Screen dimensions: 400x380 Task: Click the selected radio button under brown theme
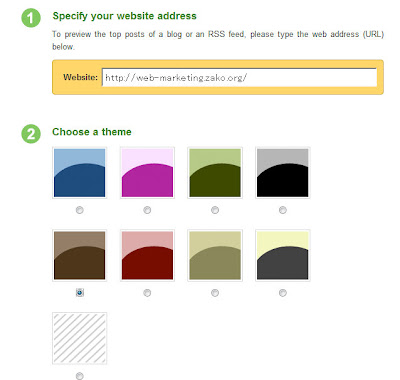point(80,293)
